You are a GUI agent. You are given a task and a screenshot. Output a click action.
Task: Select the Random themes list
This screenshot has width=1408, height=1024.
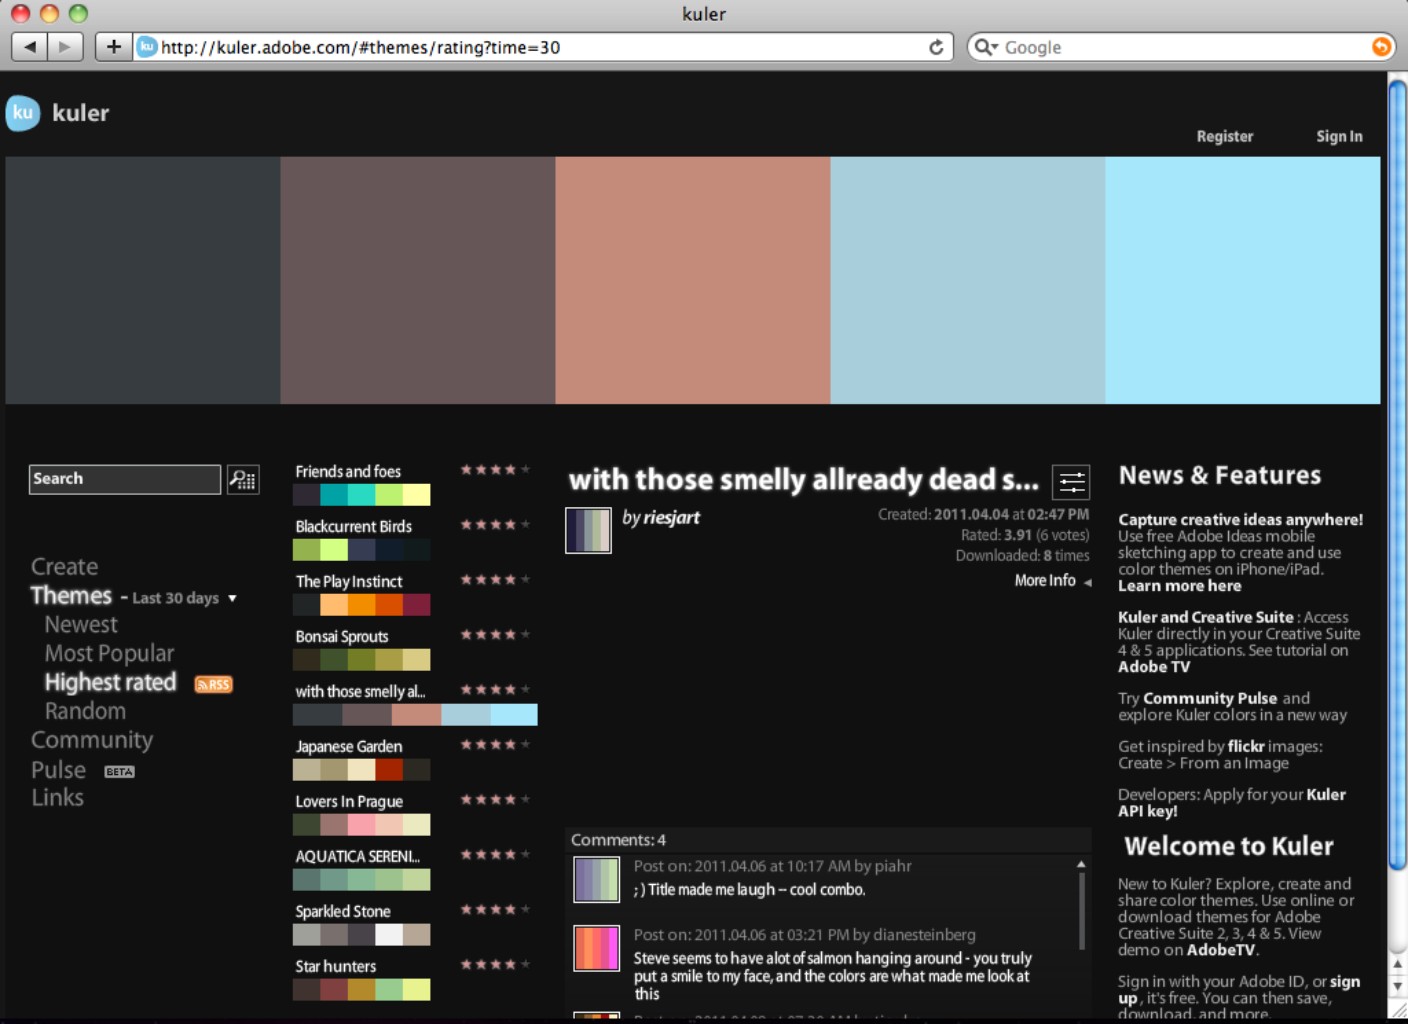tap(85, 712)
